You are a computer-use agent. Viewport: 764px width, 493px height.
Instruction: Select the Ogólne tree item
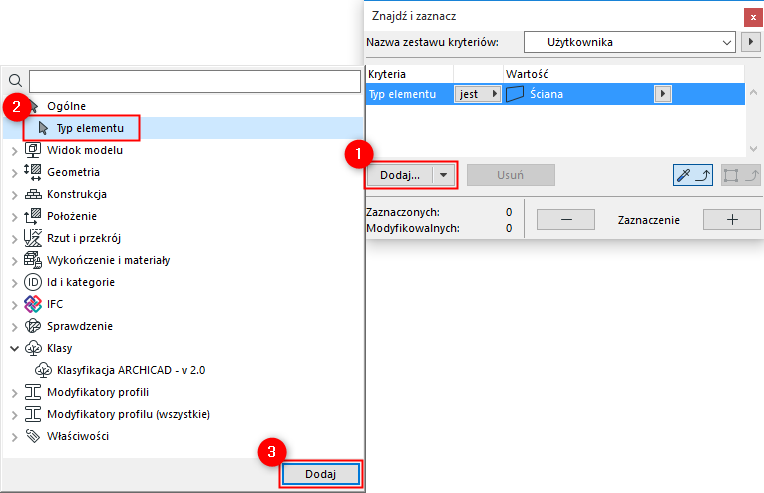click(183, 106)
